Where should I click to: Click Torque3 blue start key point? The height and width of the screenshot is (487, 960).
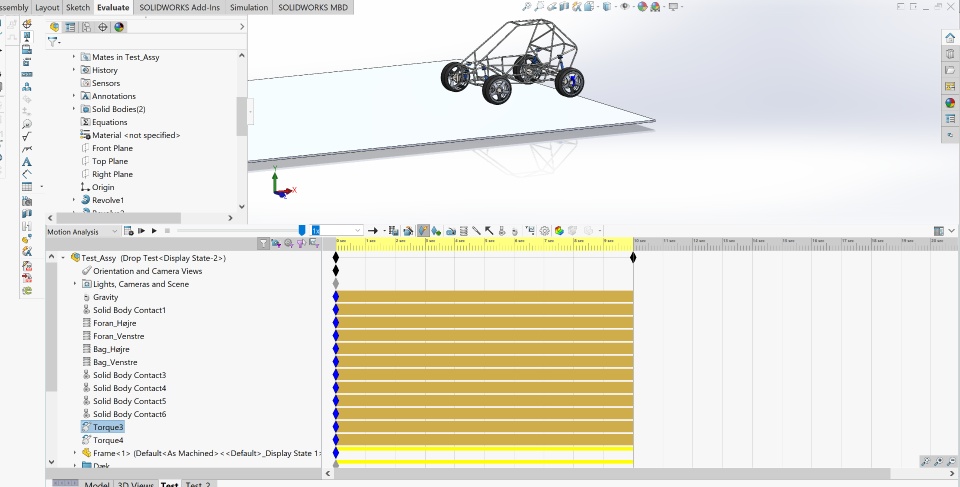(336, 426)
